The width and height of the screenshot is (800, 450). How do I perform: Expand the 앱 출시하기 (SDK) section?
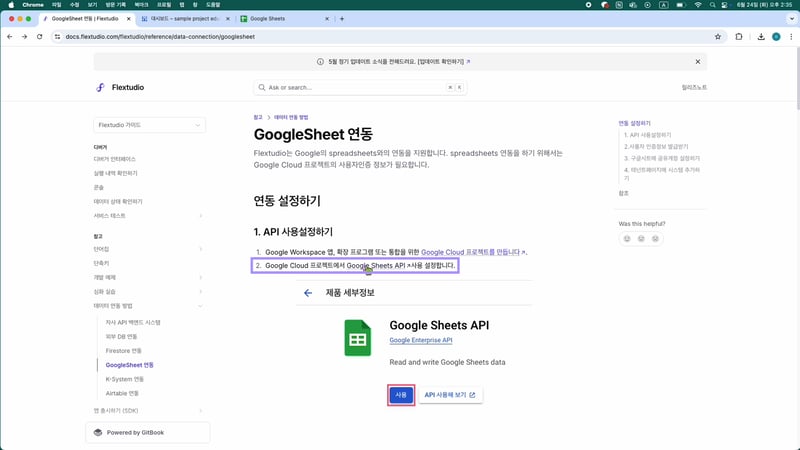point(201,411)
